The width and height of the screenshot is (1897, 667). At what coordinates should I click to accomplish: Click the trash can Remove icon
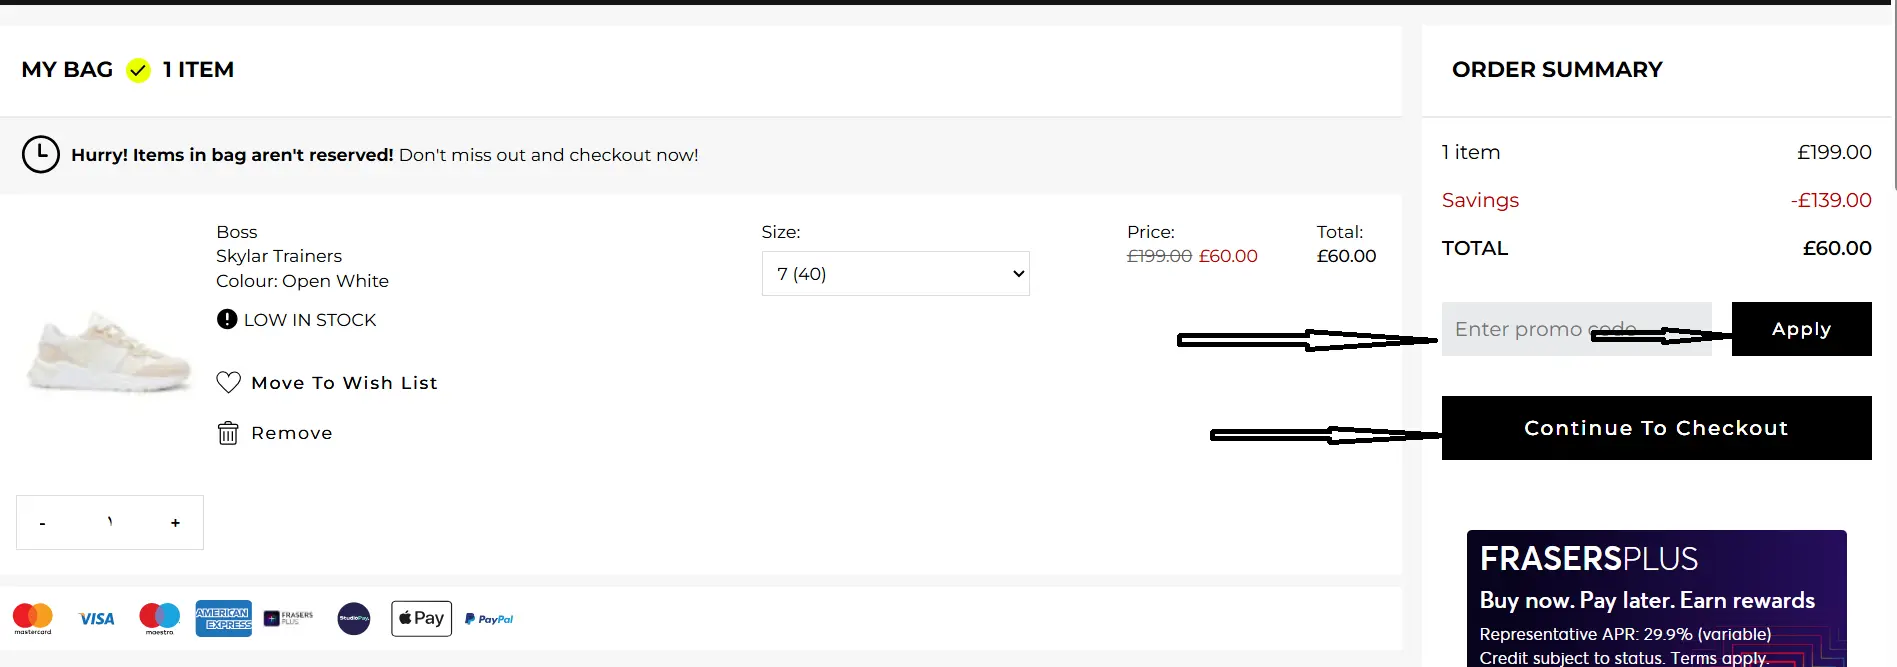(228, 433)
